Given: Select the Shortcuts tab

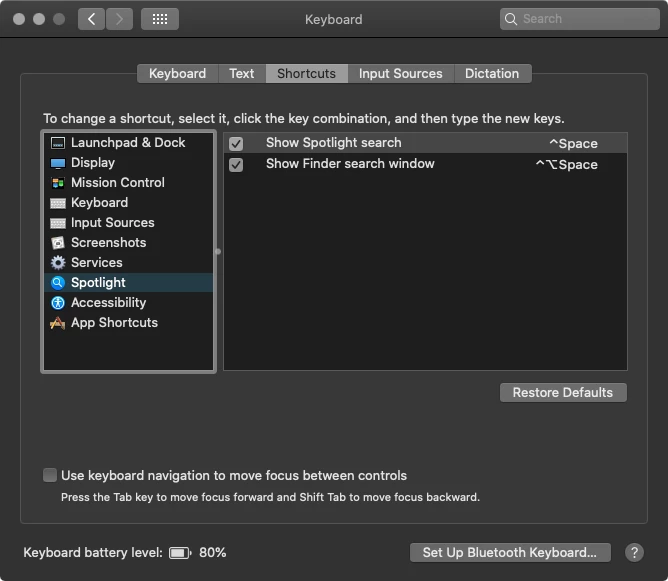Looking at the screenshot, I should click(x=307, y=74).
